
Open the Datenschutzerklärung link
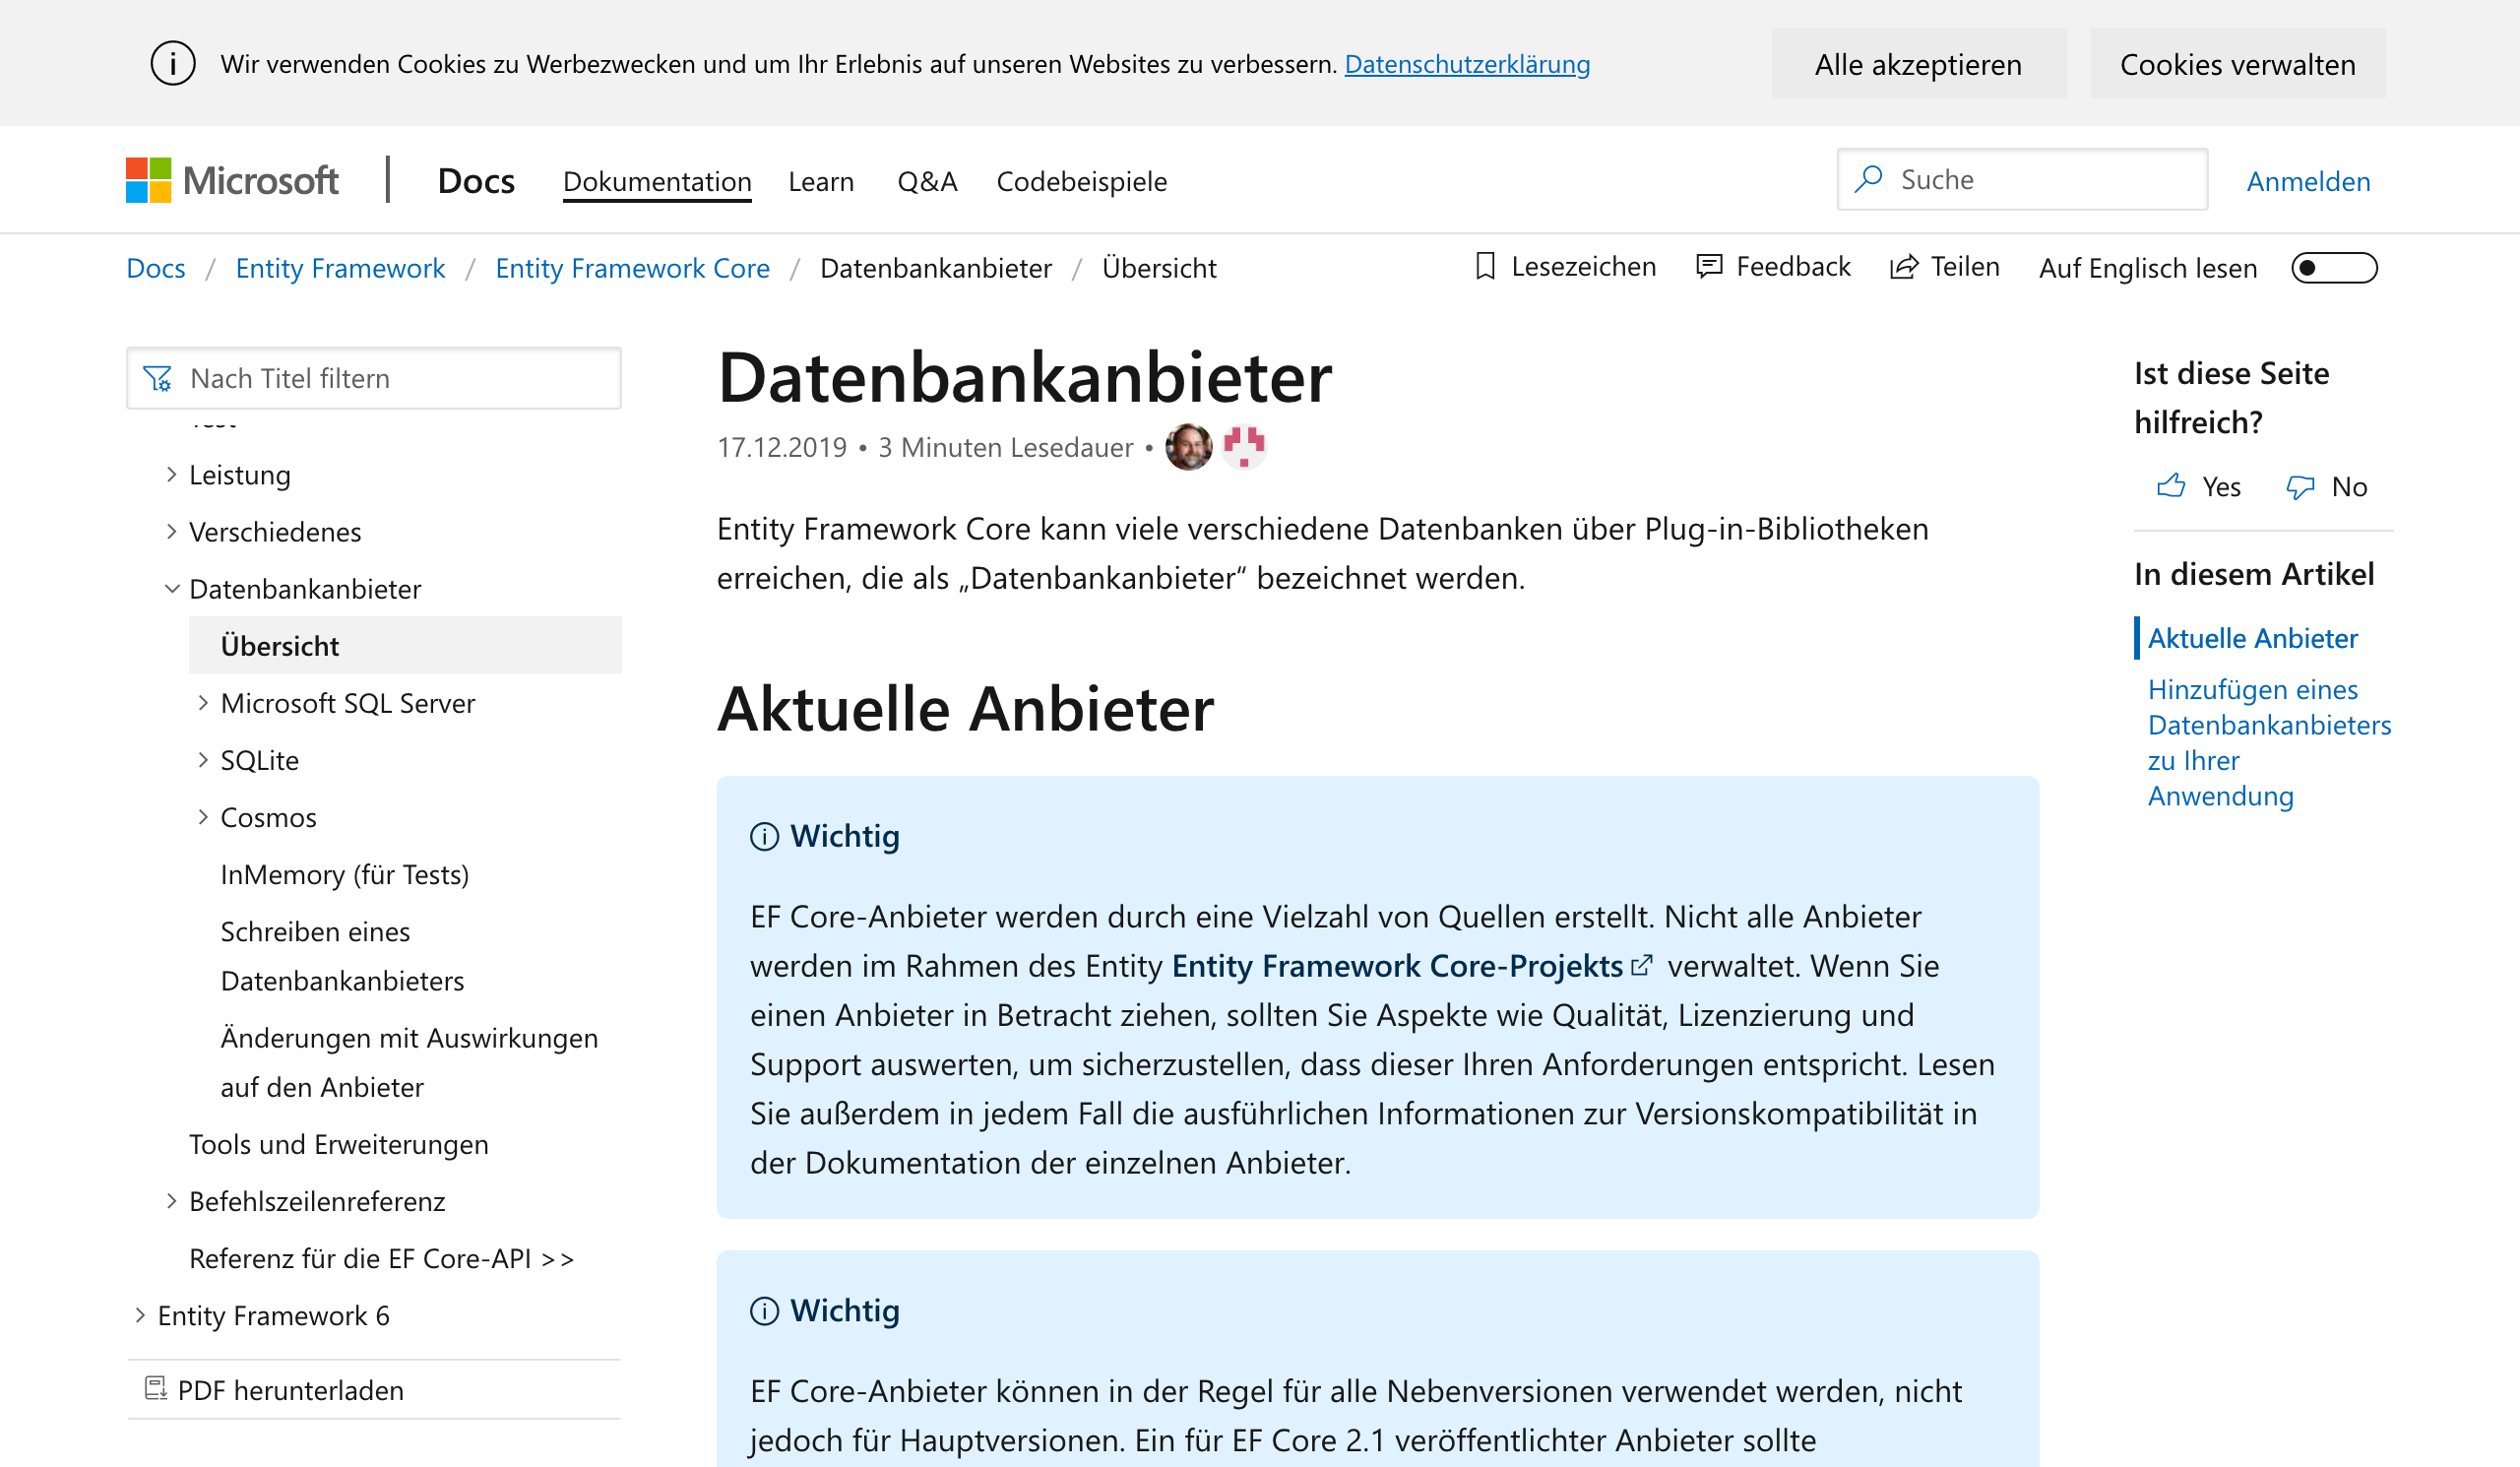1467,64
